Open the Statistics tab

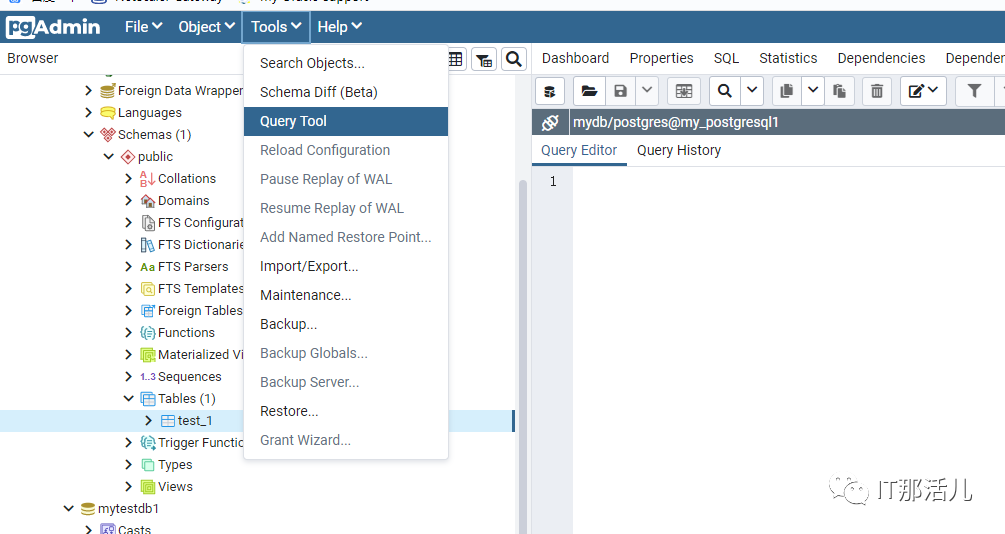pos(787,58)
